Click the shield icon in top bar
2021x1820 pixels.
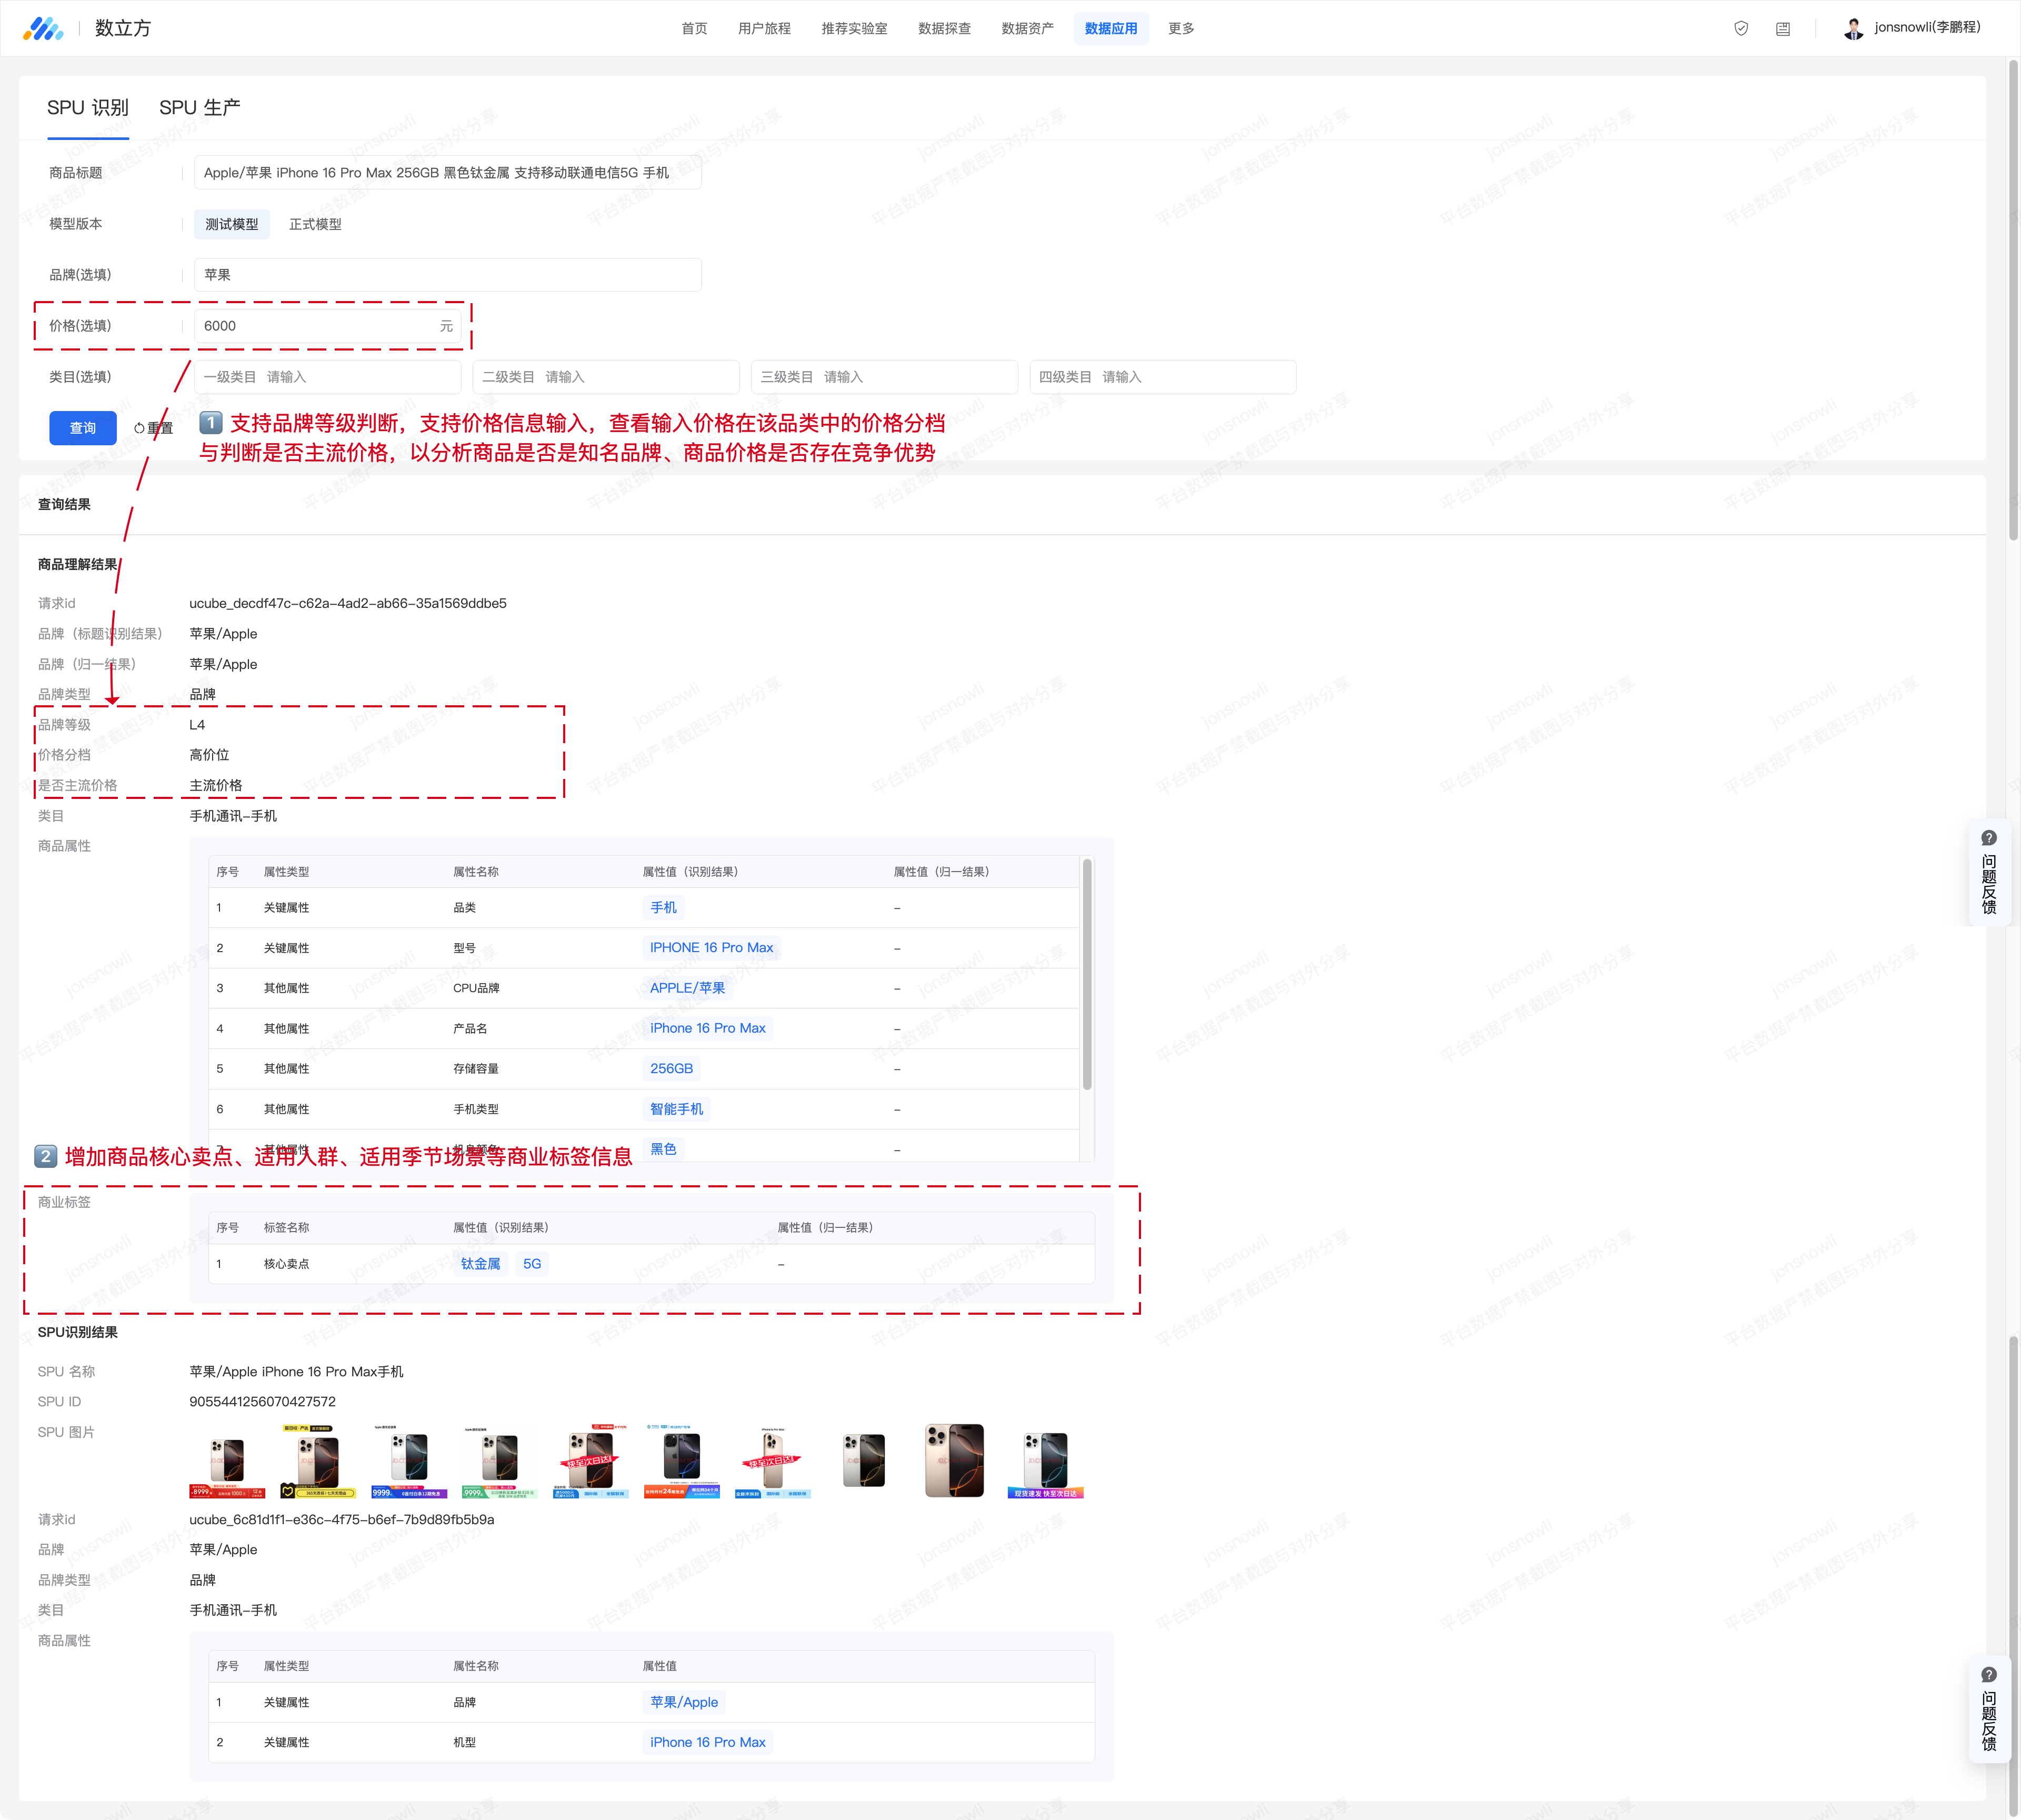[1741, 28]
